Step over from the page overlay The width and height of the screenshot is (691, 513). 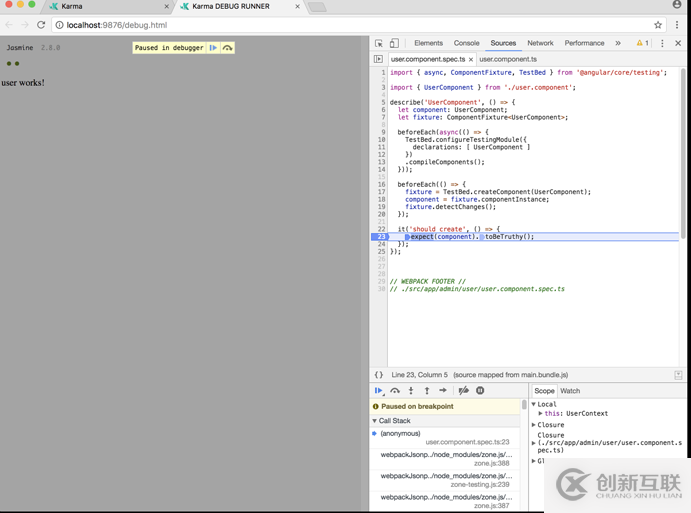pyautogui.click(x=227, y=48)
